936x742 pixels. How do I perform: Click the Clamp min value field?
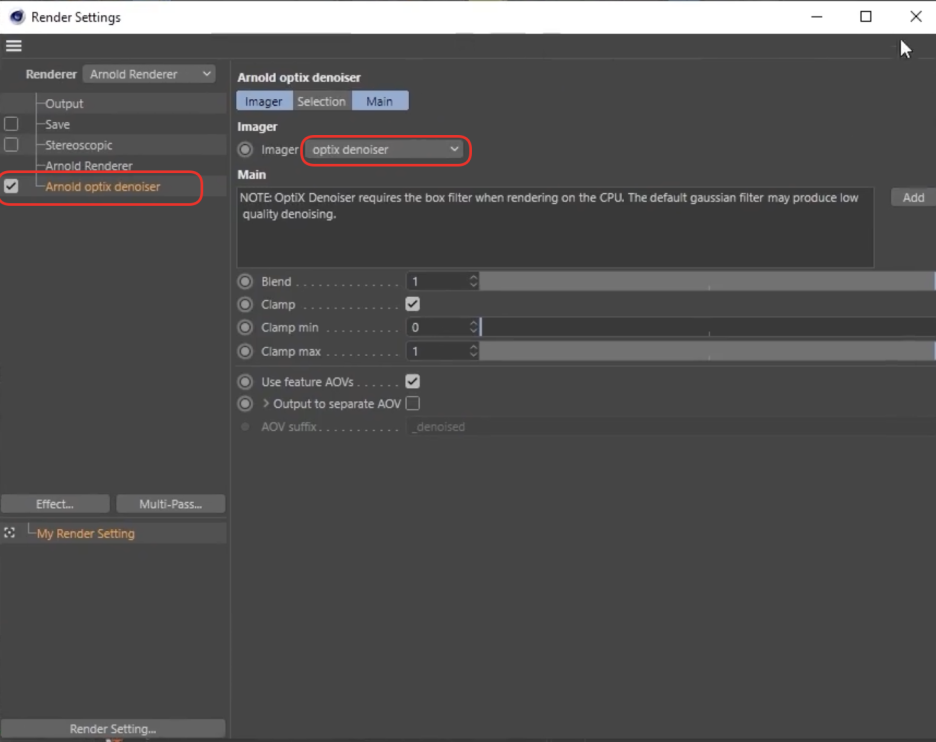(438, 327)
